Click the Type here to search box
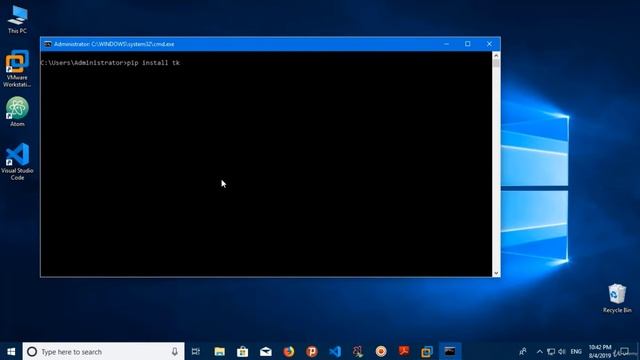The width and height of the screenshot is (640, 360). tap(103, 351)
